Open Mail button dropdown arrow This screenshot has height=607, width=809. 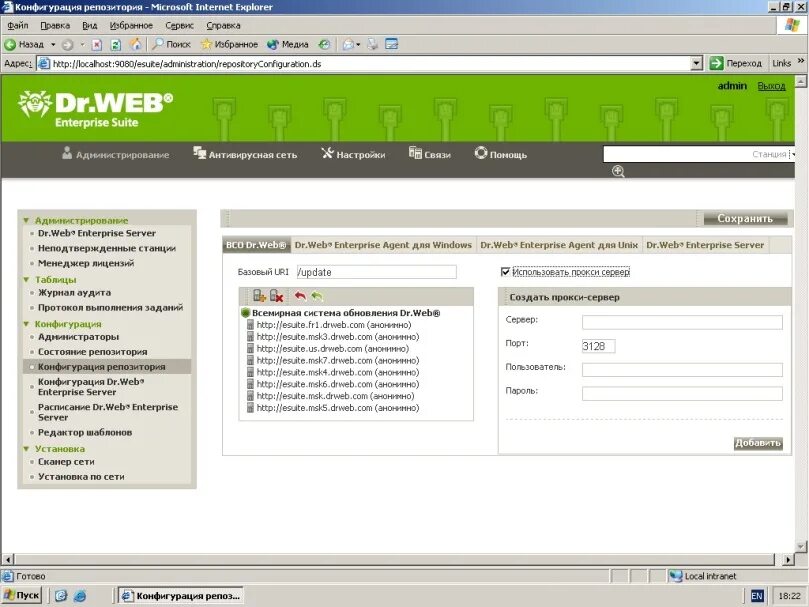(x=358, y=45)
